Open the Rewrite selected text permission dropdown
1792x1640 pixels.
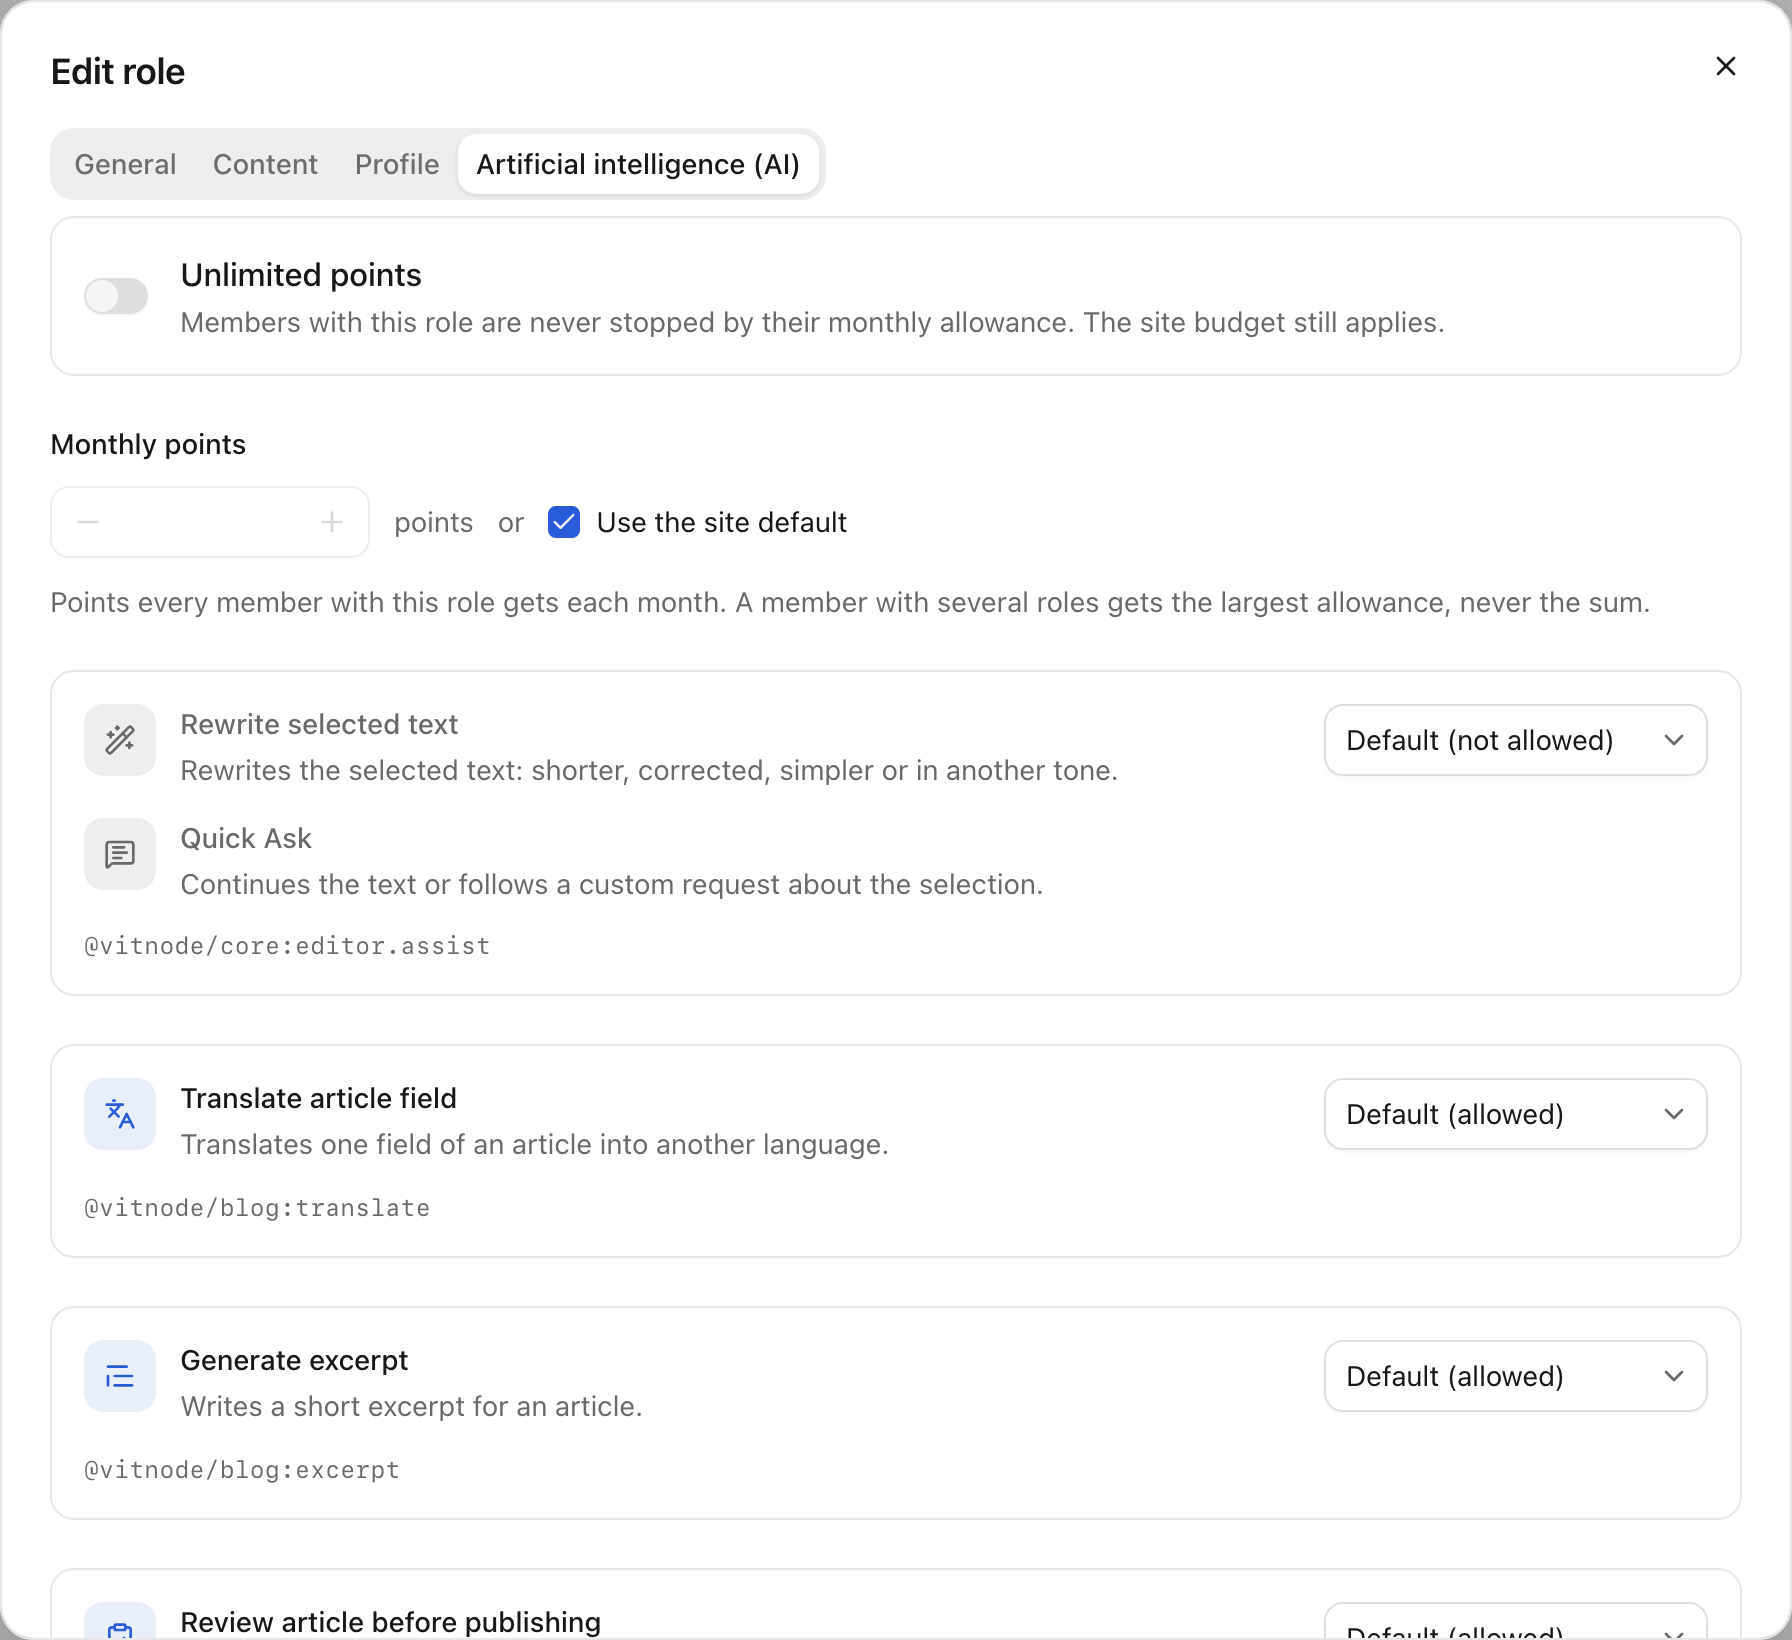point(1515,740)
